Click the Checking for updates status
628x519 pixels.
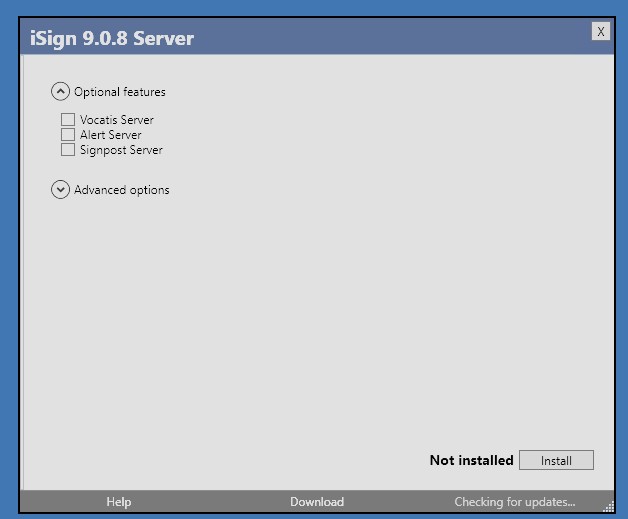(515, 502)
